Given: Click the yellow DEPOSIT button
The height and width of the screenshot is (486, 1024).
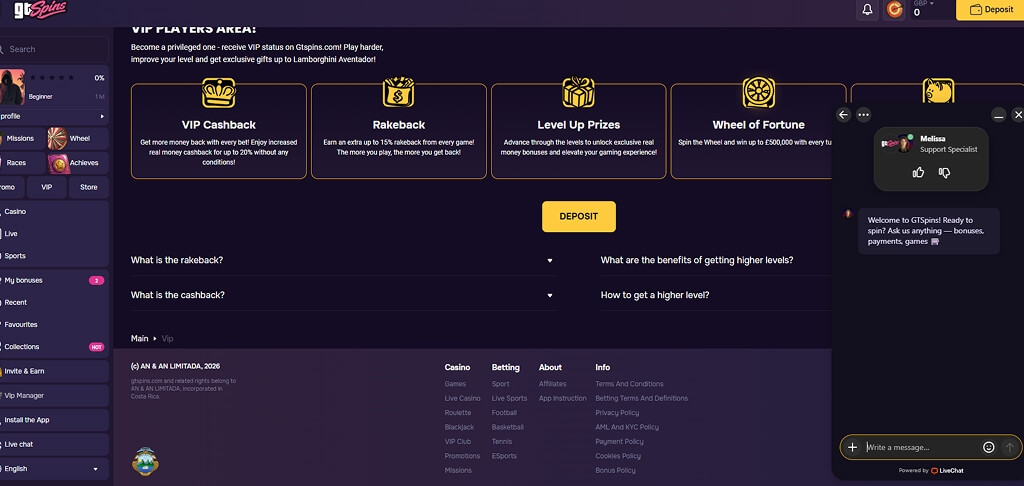Looking at the screenshot, I should [x=579, y=216].
